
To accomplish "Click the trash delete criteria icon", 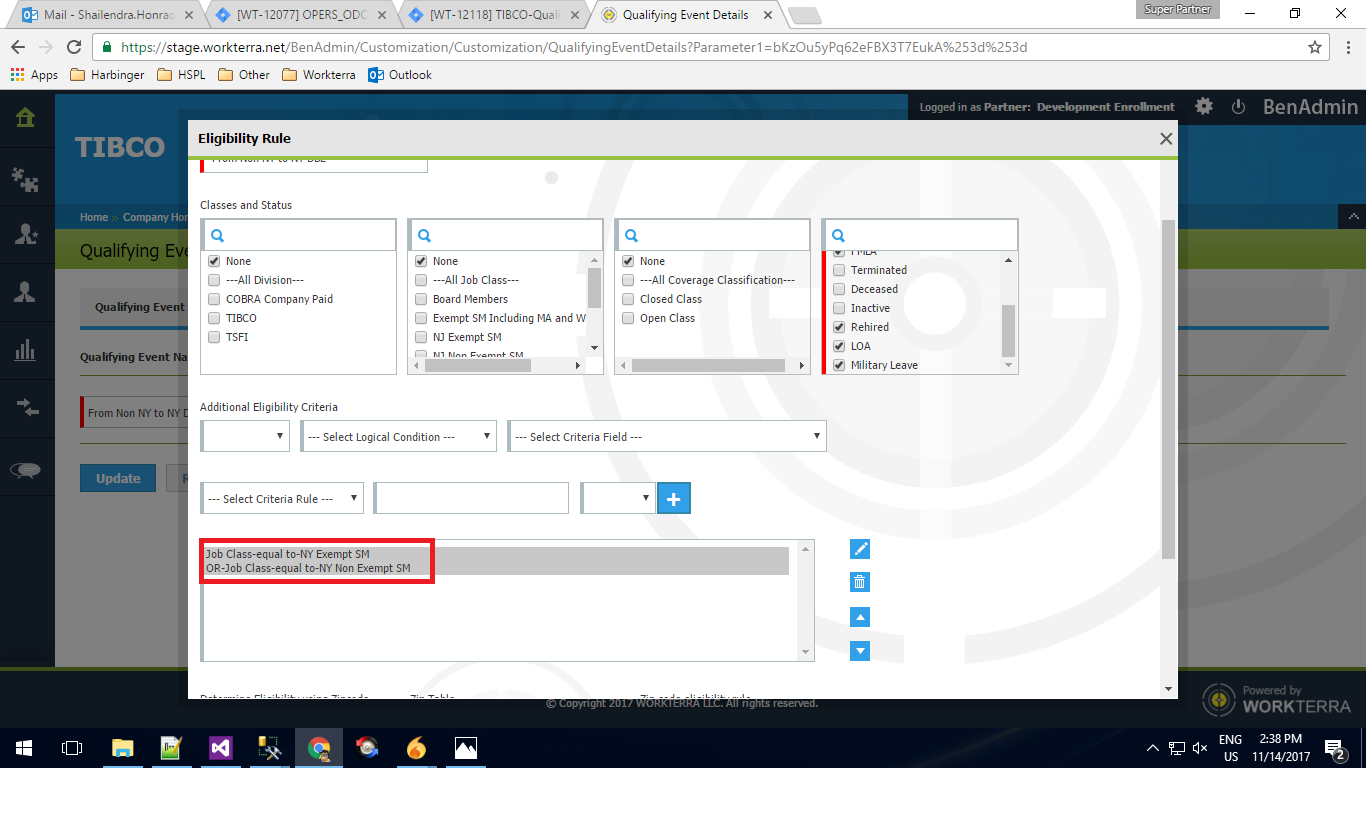I will coord(859,582).
